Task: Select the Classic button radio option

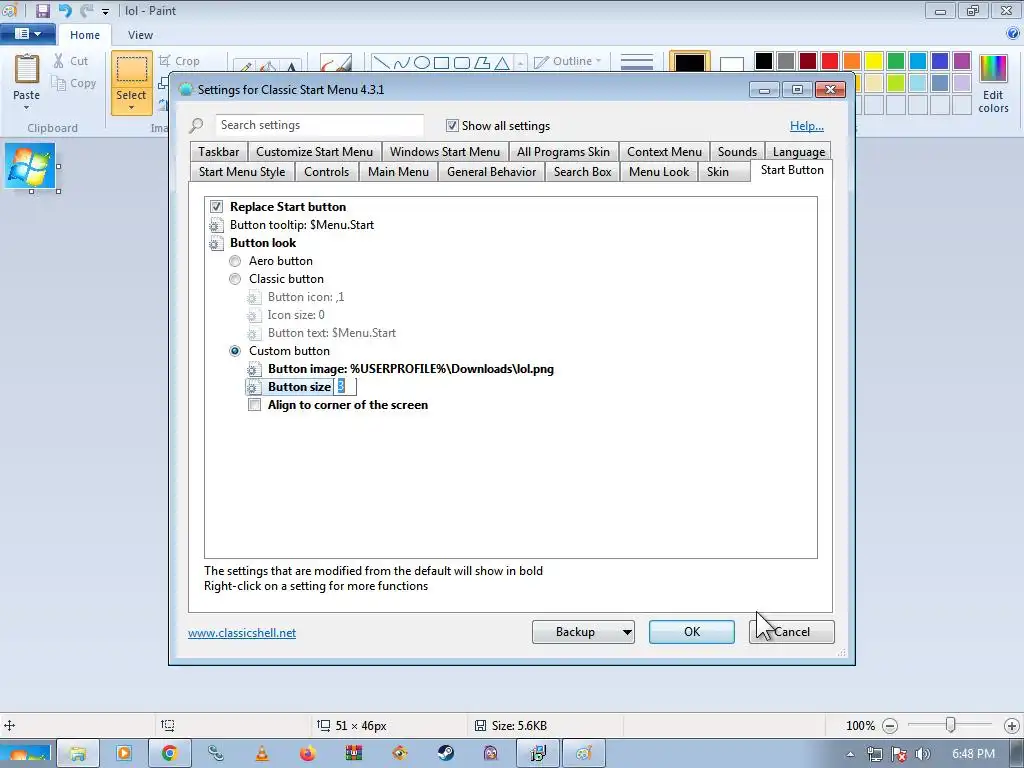Action: (x=235, y=279)
